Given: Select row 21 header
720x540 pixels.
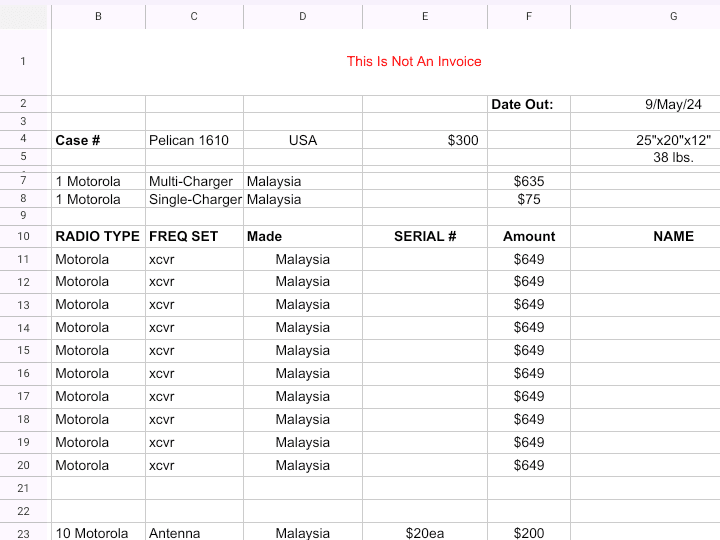Looking at the screenshot, I should point(23,488).
